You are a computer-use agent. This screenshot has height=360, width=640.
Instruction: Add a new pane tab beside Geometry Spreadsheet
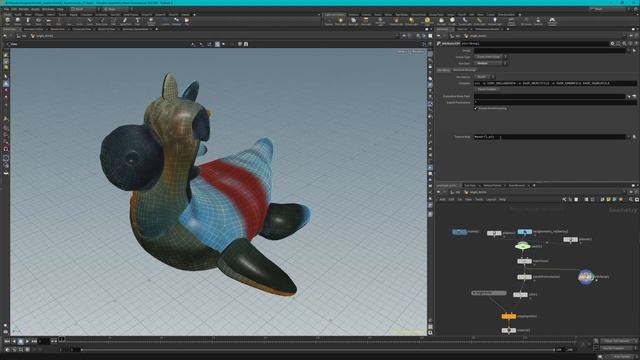tap(157, 29)
